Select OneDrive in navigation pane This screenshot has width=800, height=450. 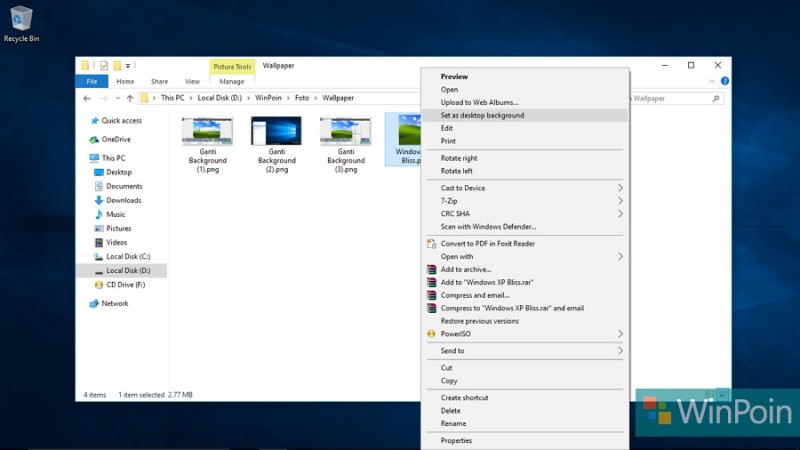pos(111,139)
